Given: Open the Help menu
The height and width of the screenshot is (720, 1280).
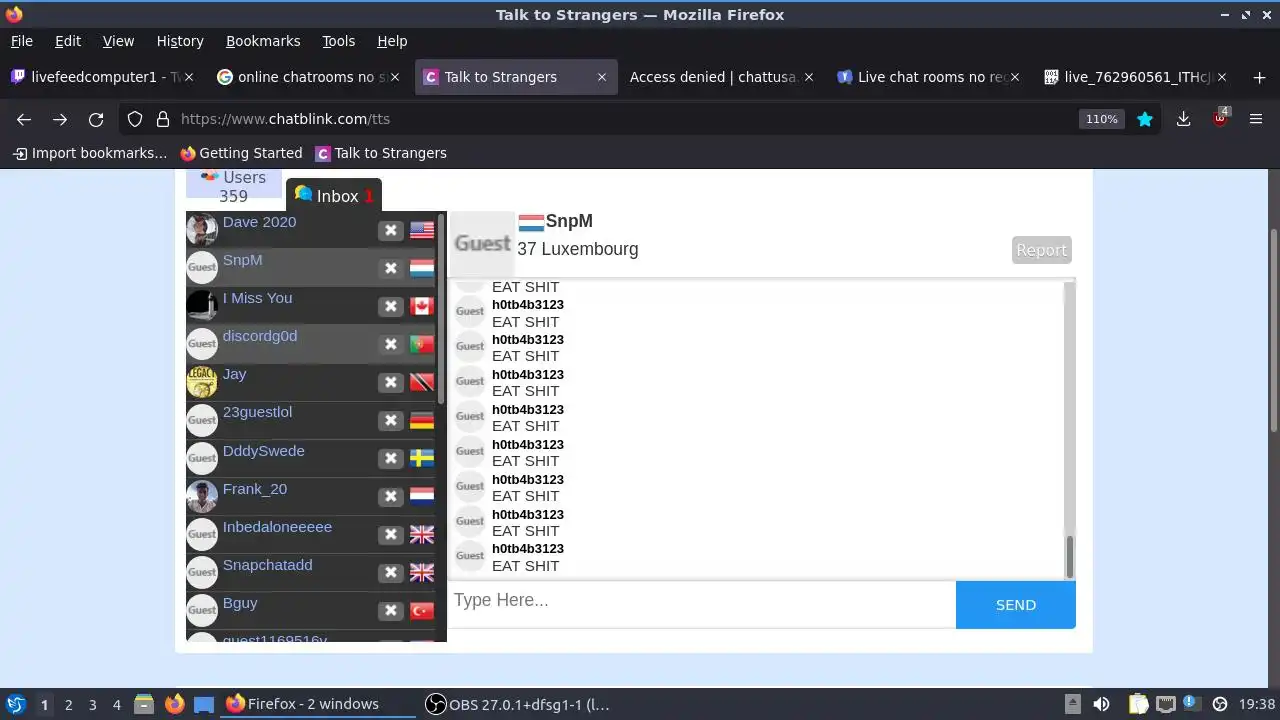Looking at the screenshot, I should [x=392, y=41].
